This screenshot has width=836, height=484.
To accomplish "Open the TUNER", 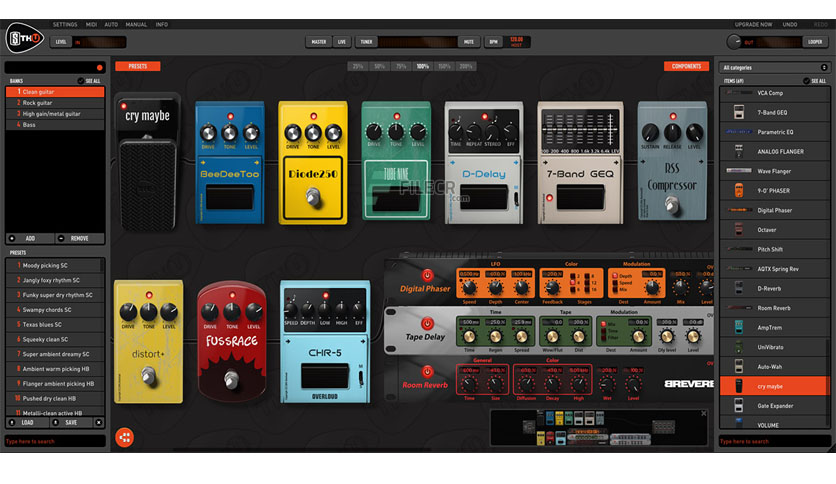I will click(x=366, y=42).
